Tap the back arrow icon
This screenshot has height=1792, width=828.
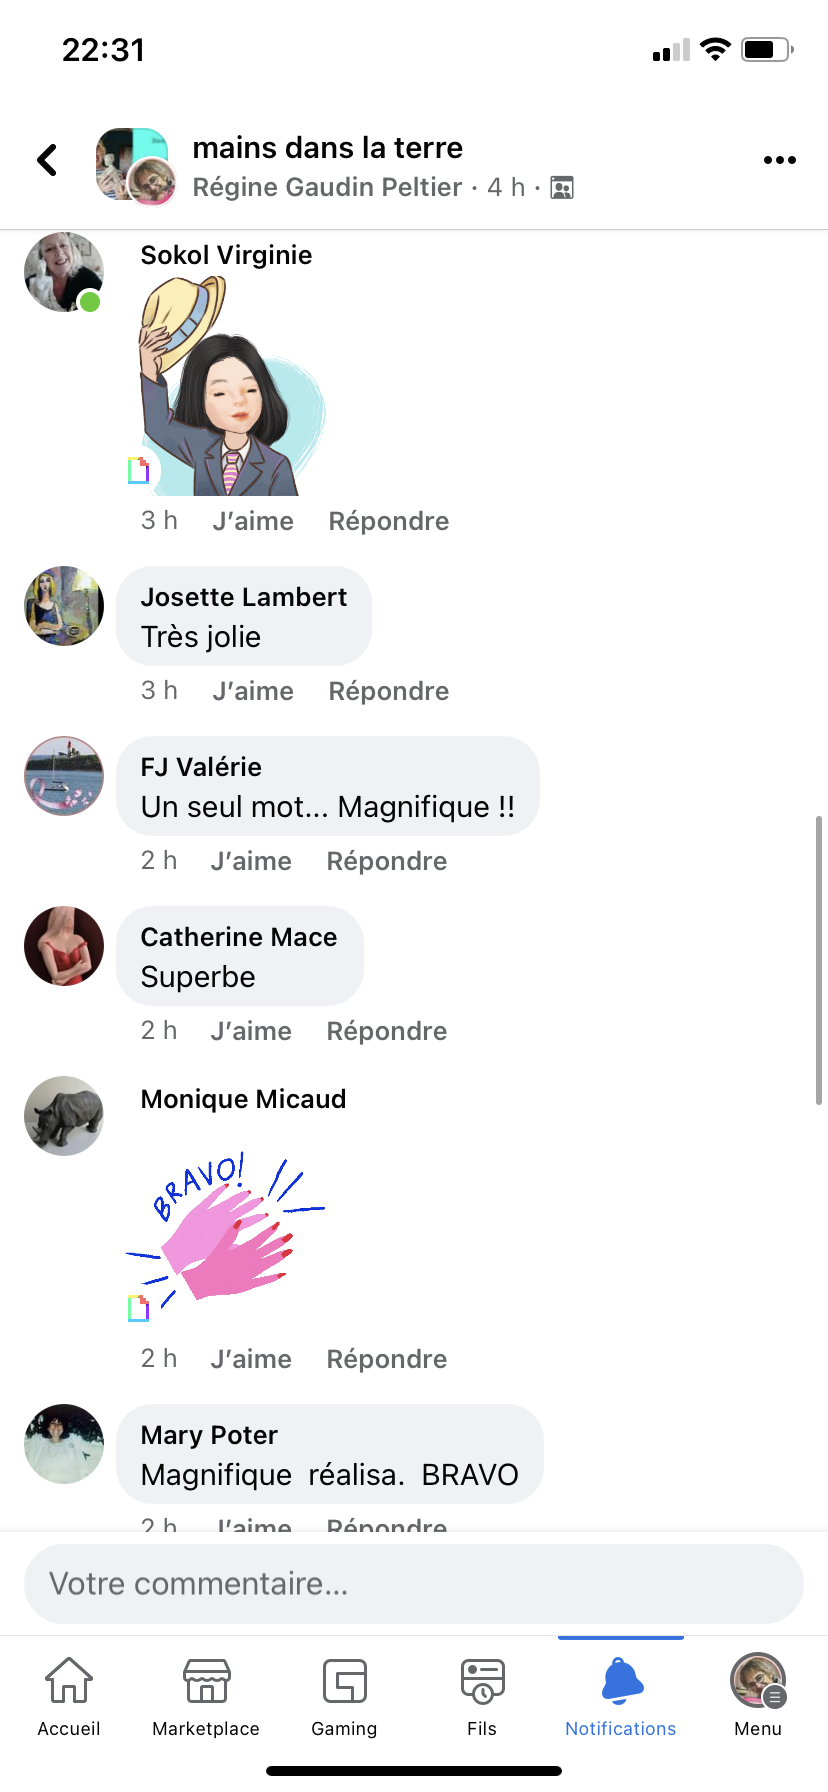click(47, 160)
